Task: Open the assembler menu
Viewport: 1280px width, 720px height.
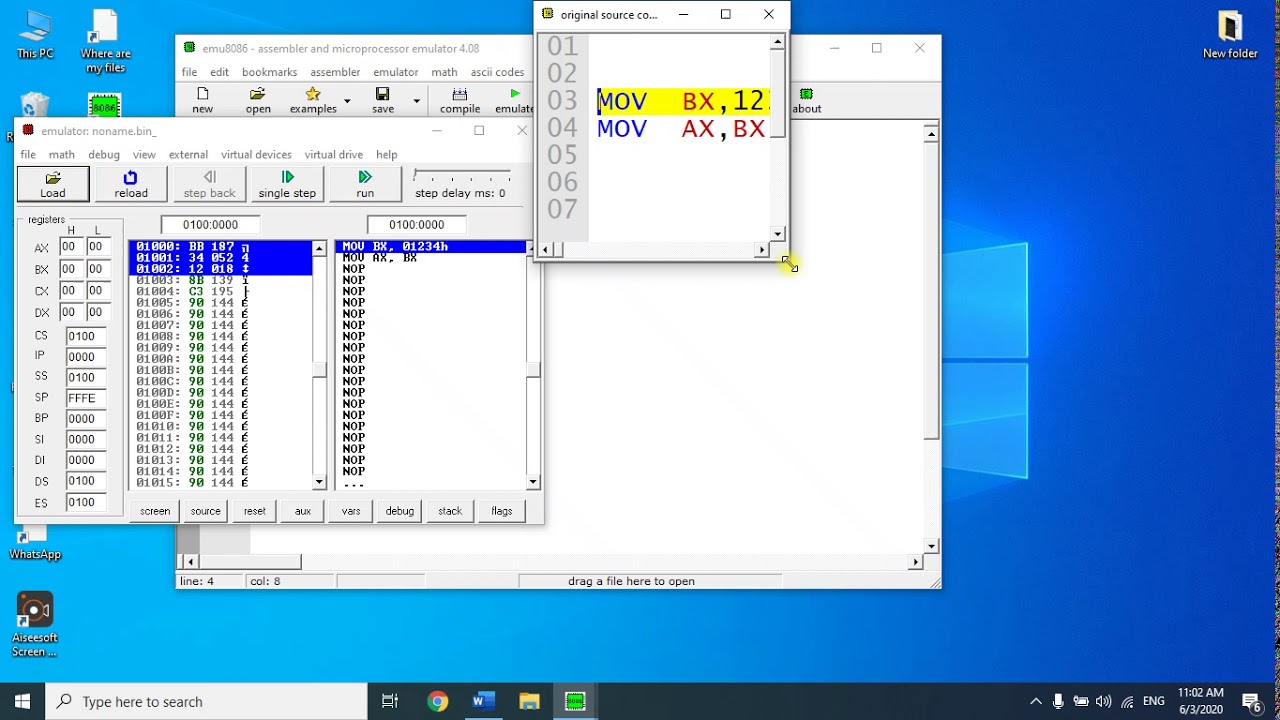Action: pos(335,73)
